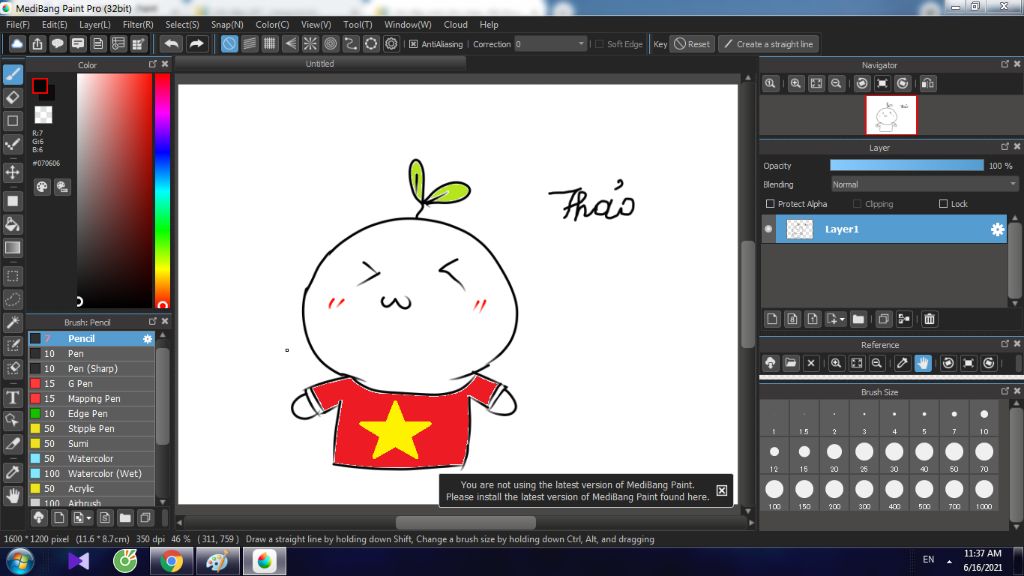Expand add-brush dropdown in brush panel

(88, 519)
